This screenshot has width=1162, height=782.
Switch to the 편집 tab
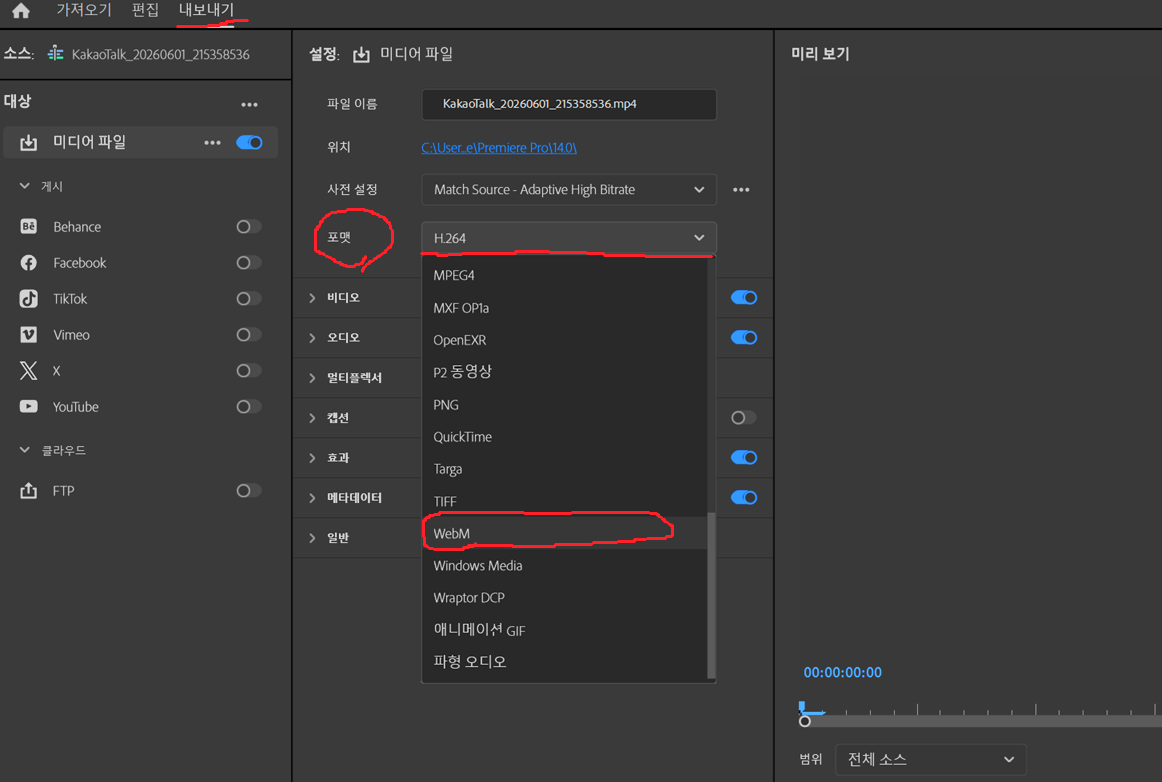145,10
